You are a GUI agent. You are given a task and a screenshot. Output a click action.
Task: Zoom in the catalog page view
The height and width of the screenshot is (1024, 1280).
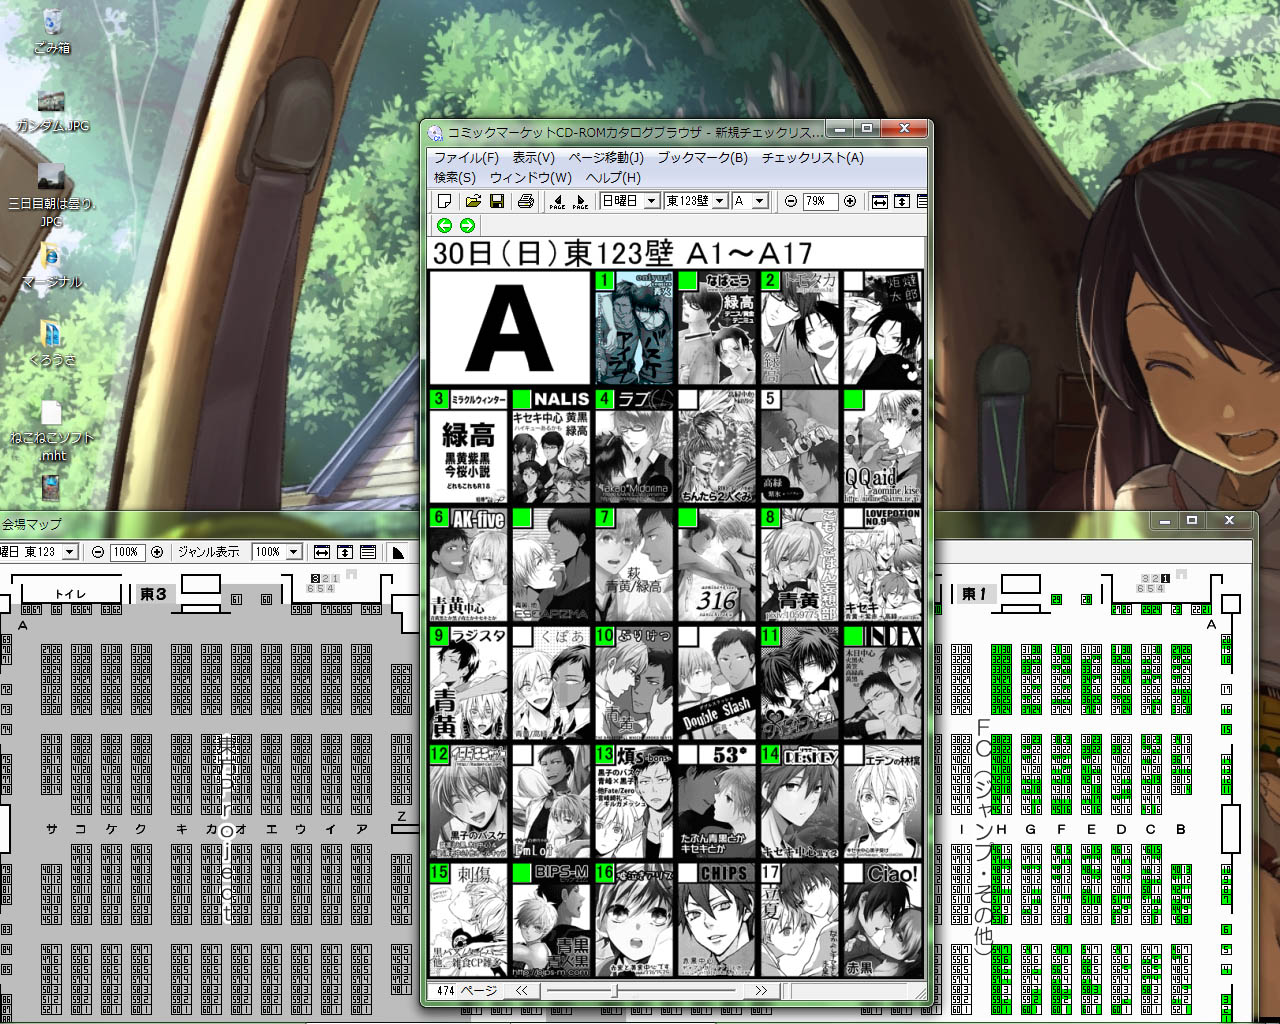850,201
